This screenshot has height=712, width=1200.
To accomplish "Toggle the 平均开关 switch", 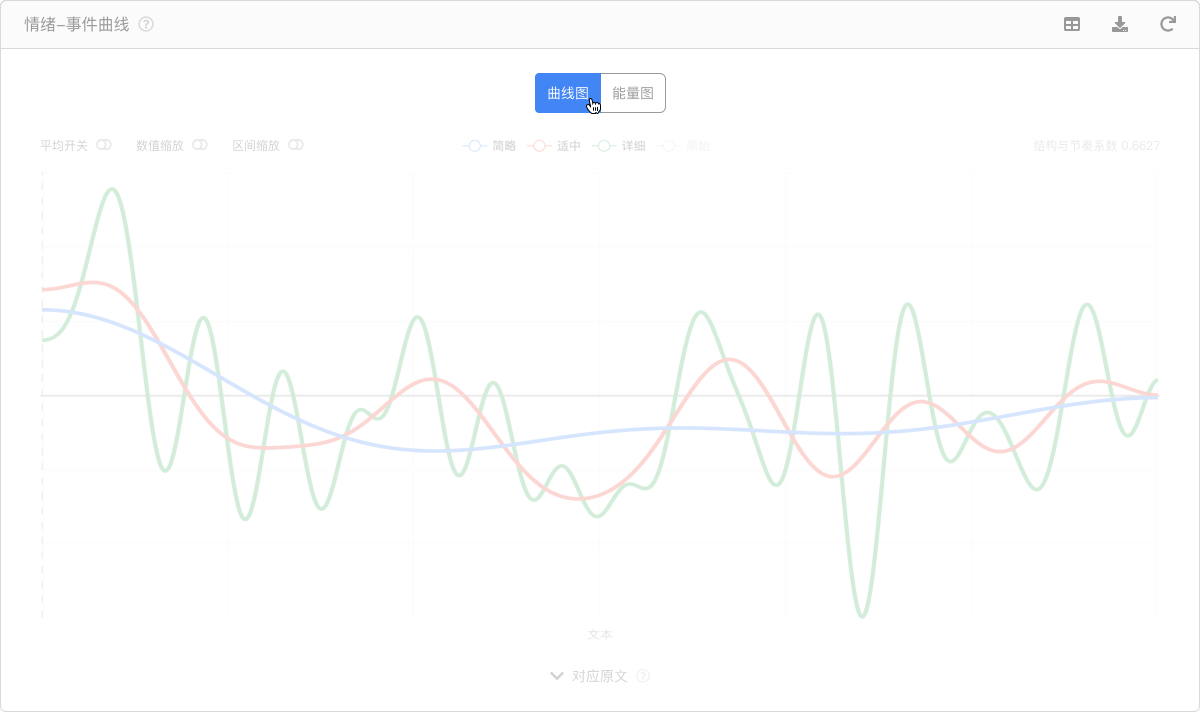I will [x=104, y=145].
